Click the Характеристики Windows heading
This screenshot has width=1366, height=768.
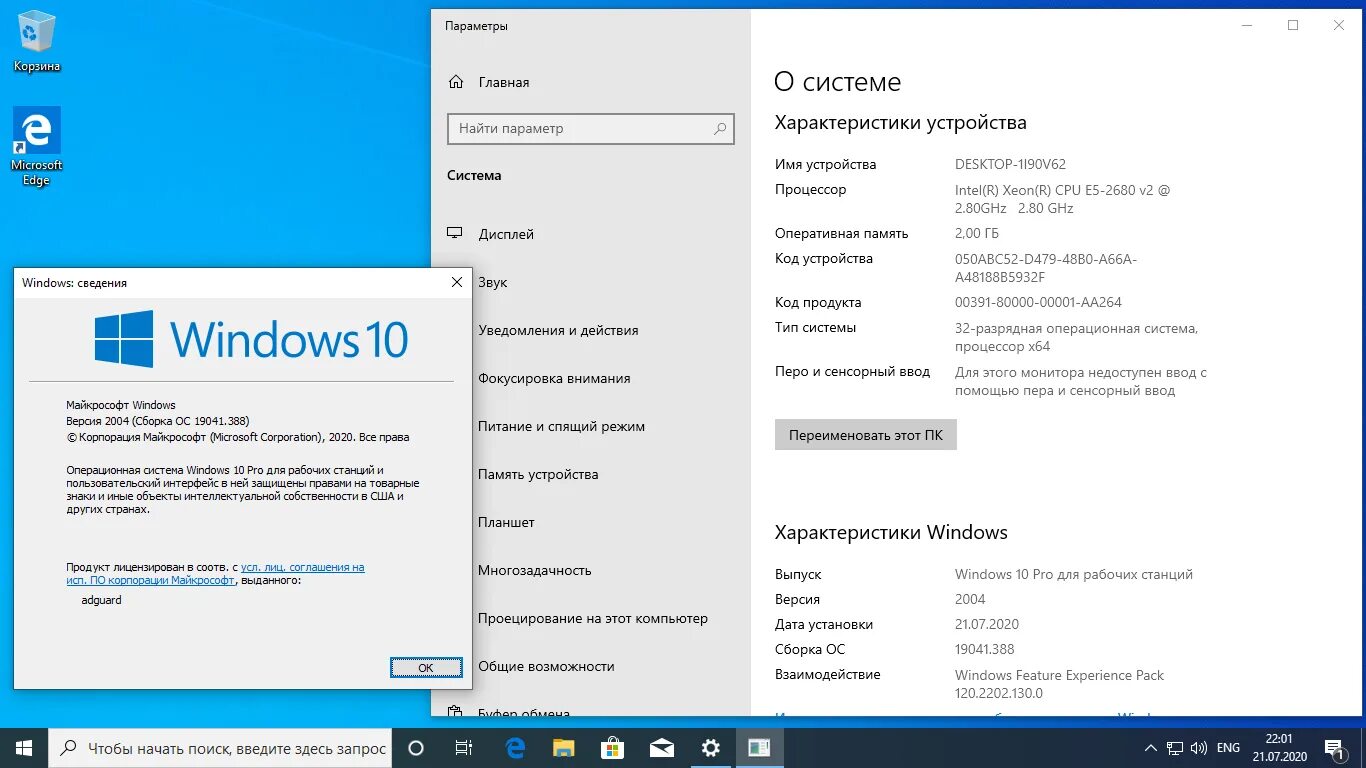click(891, 532)
